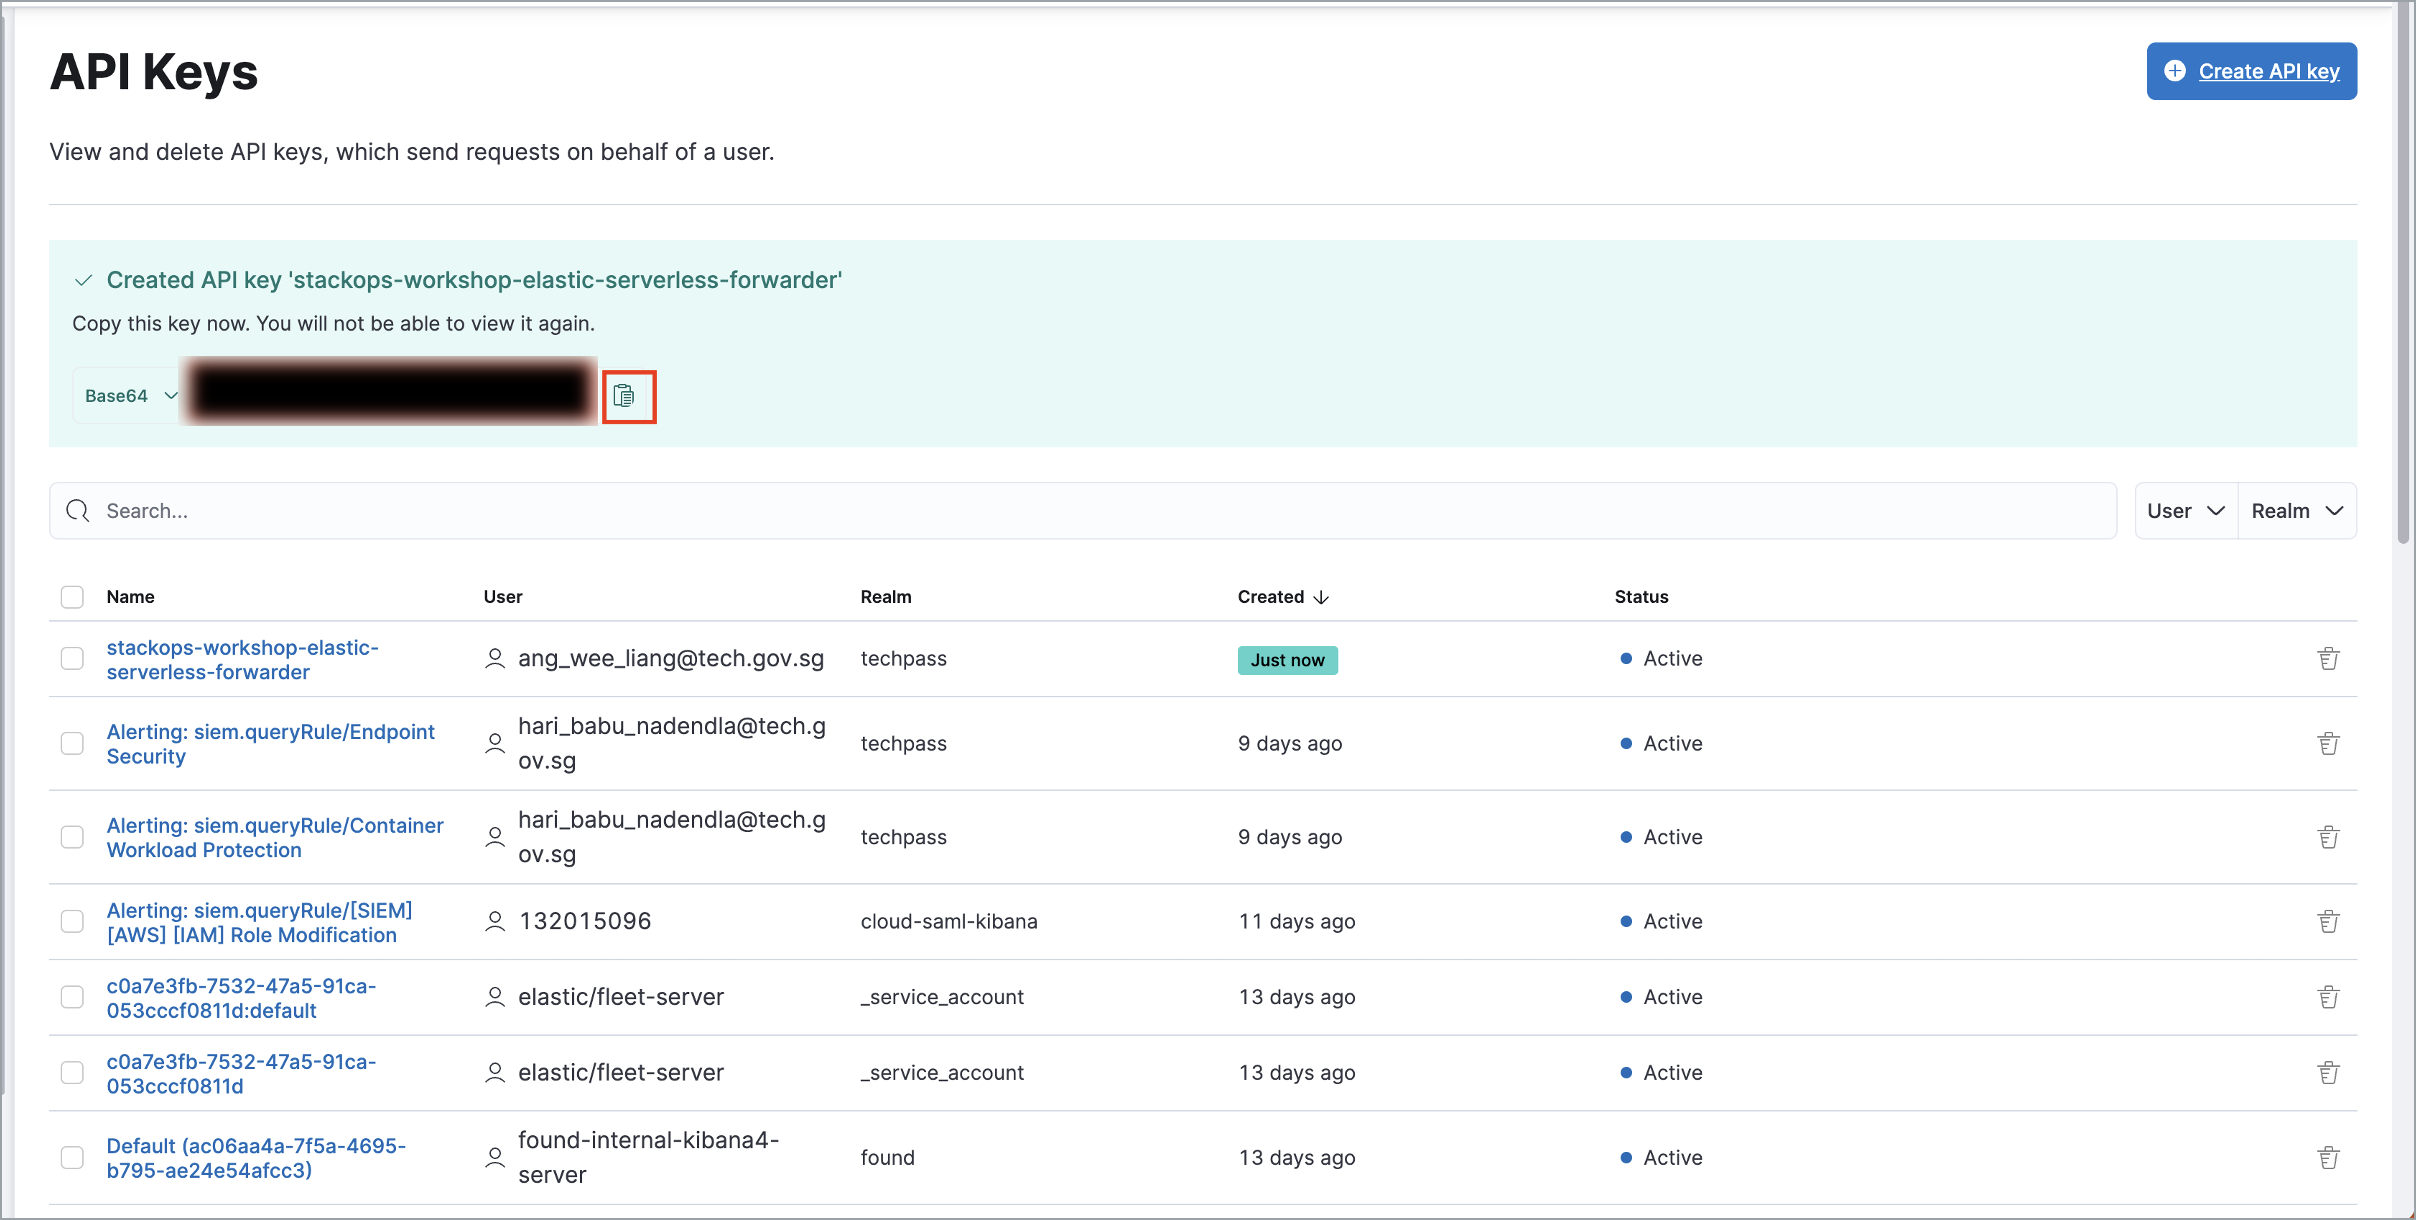The image size is (2416, 1220).
Task: Open Alerting siem.queryRule/Endpoint Security link
Action: pyautogui.click(x=271, y=744)
